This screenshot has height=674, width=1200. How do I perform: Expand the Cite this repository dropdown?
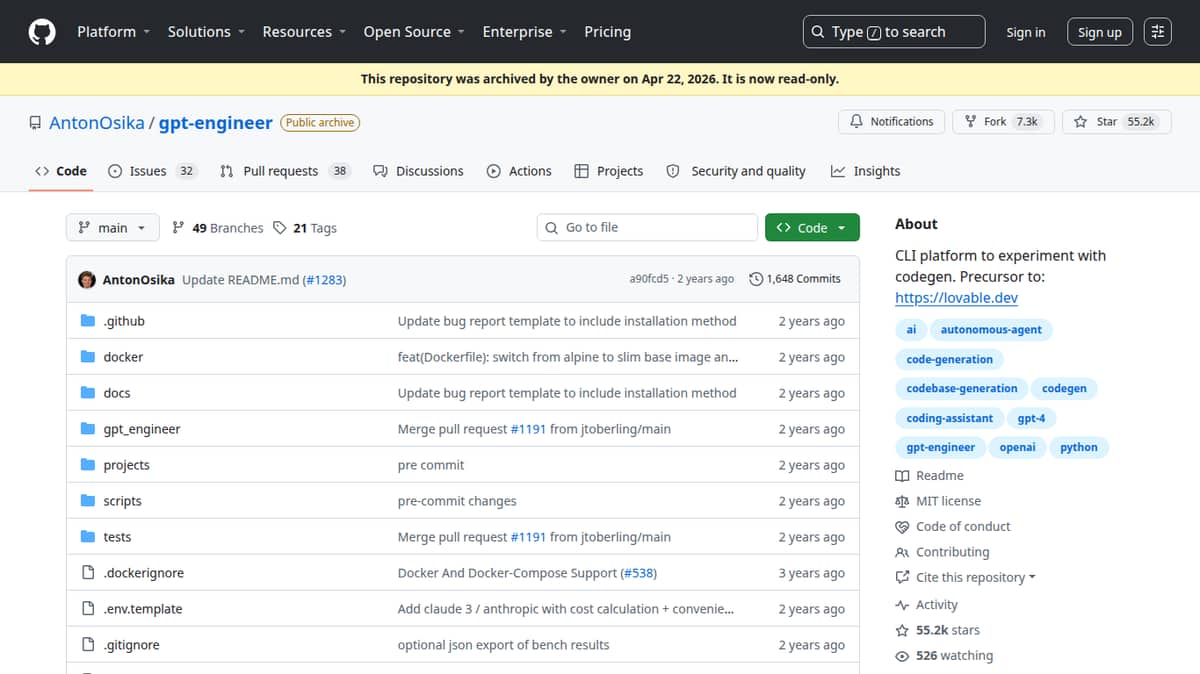coord(966,578)
